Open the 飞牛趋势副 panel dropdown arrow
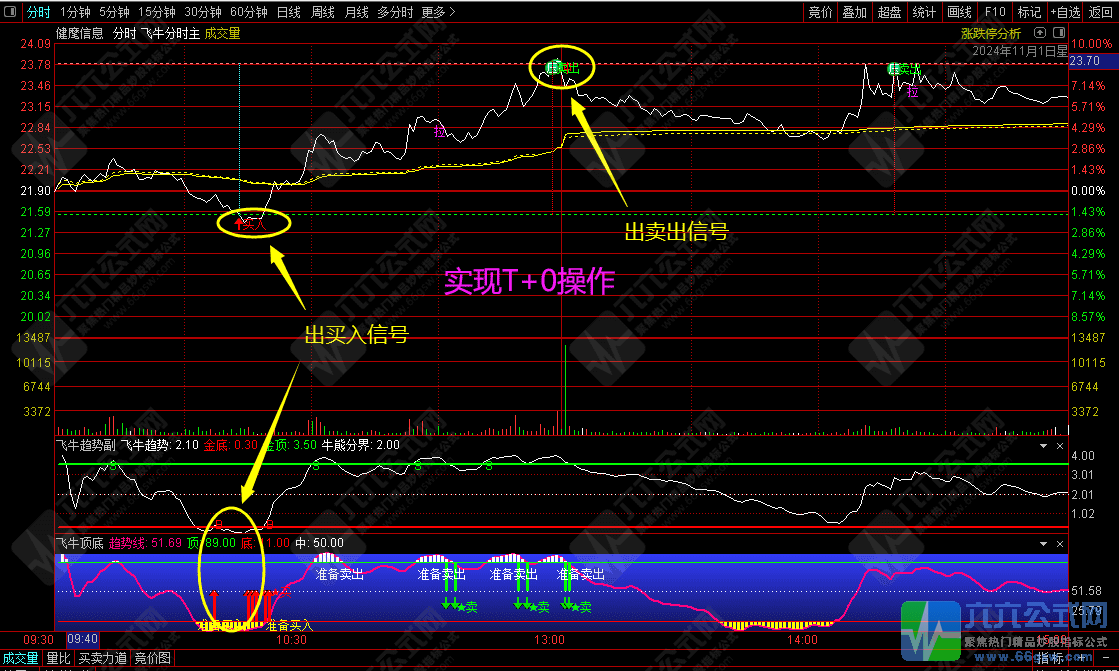Viewport: 1119px width, 671px height. click(x=1044, y=445)
